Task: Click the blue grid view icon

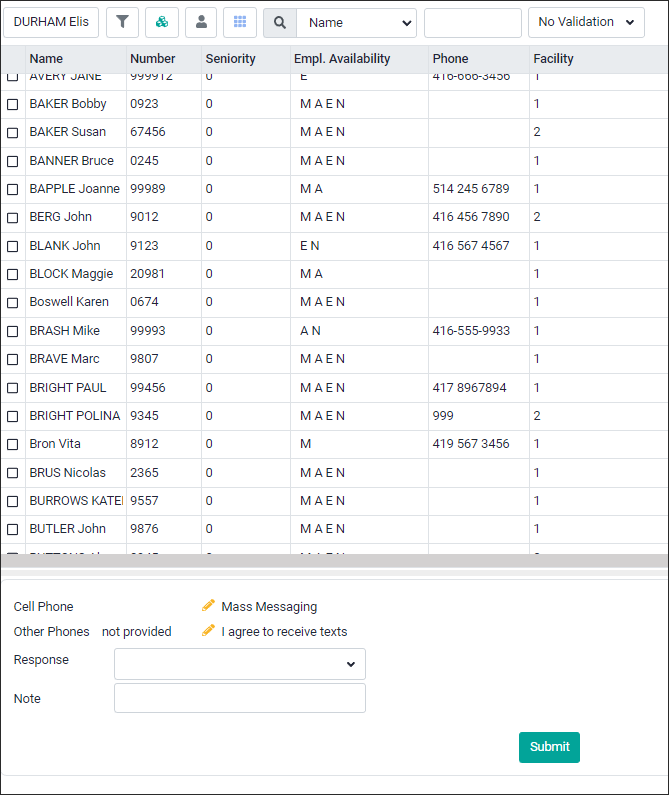Action: (240, 22)
